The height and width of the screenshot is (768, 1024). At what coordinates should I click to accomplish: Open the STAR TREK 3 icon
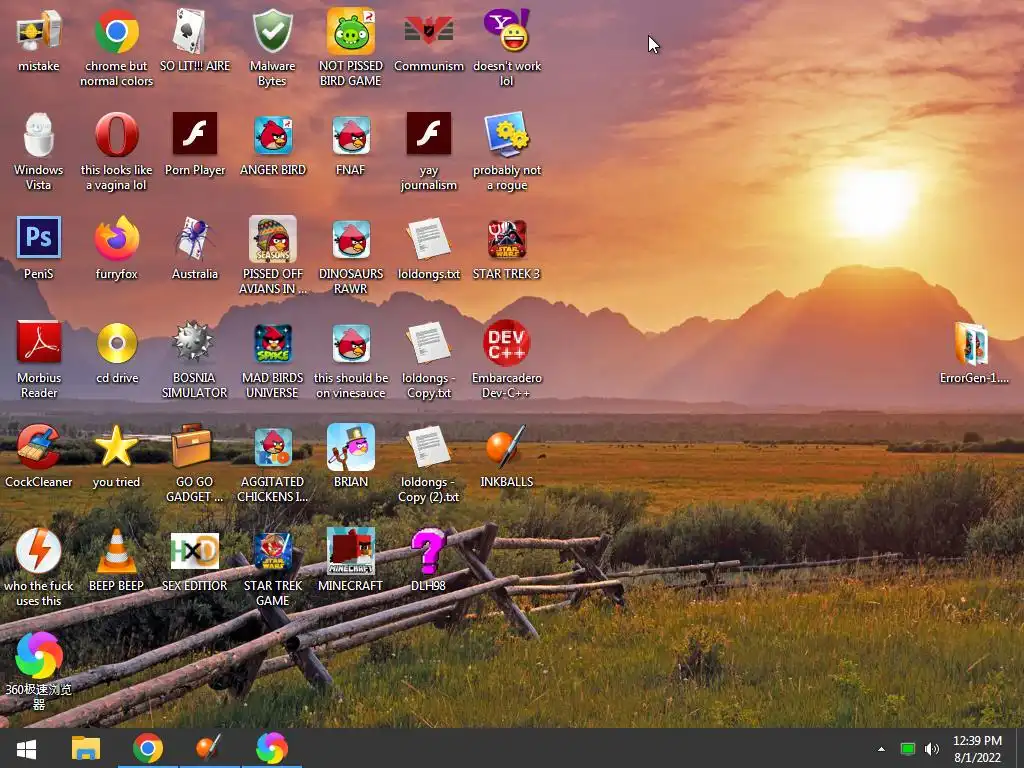(507, 239)
